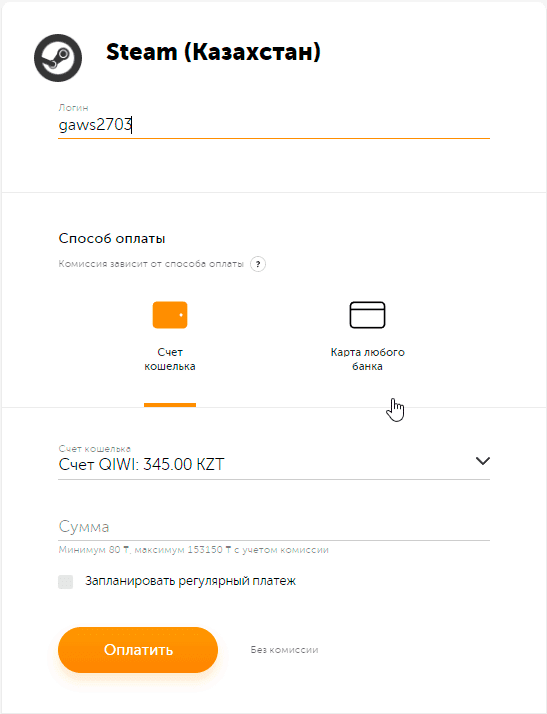The width and height of the screenshot is (547, 714).
Task: Click the minimum and maximum amount hint
Action: (194, 550)
